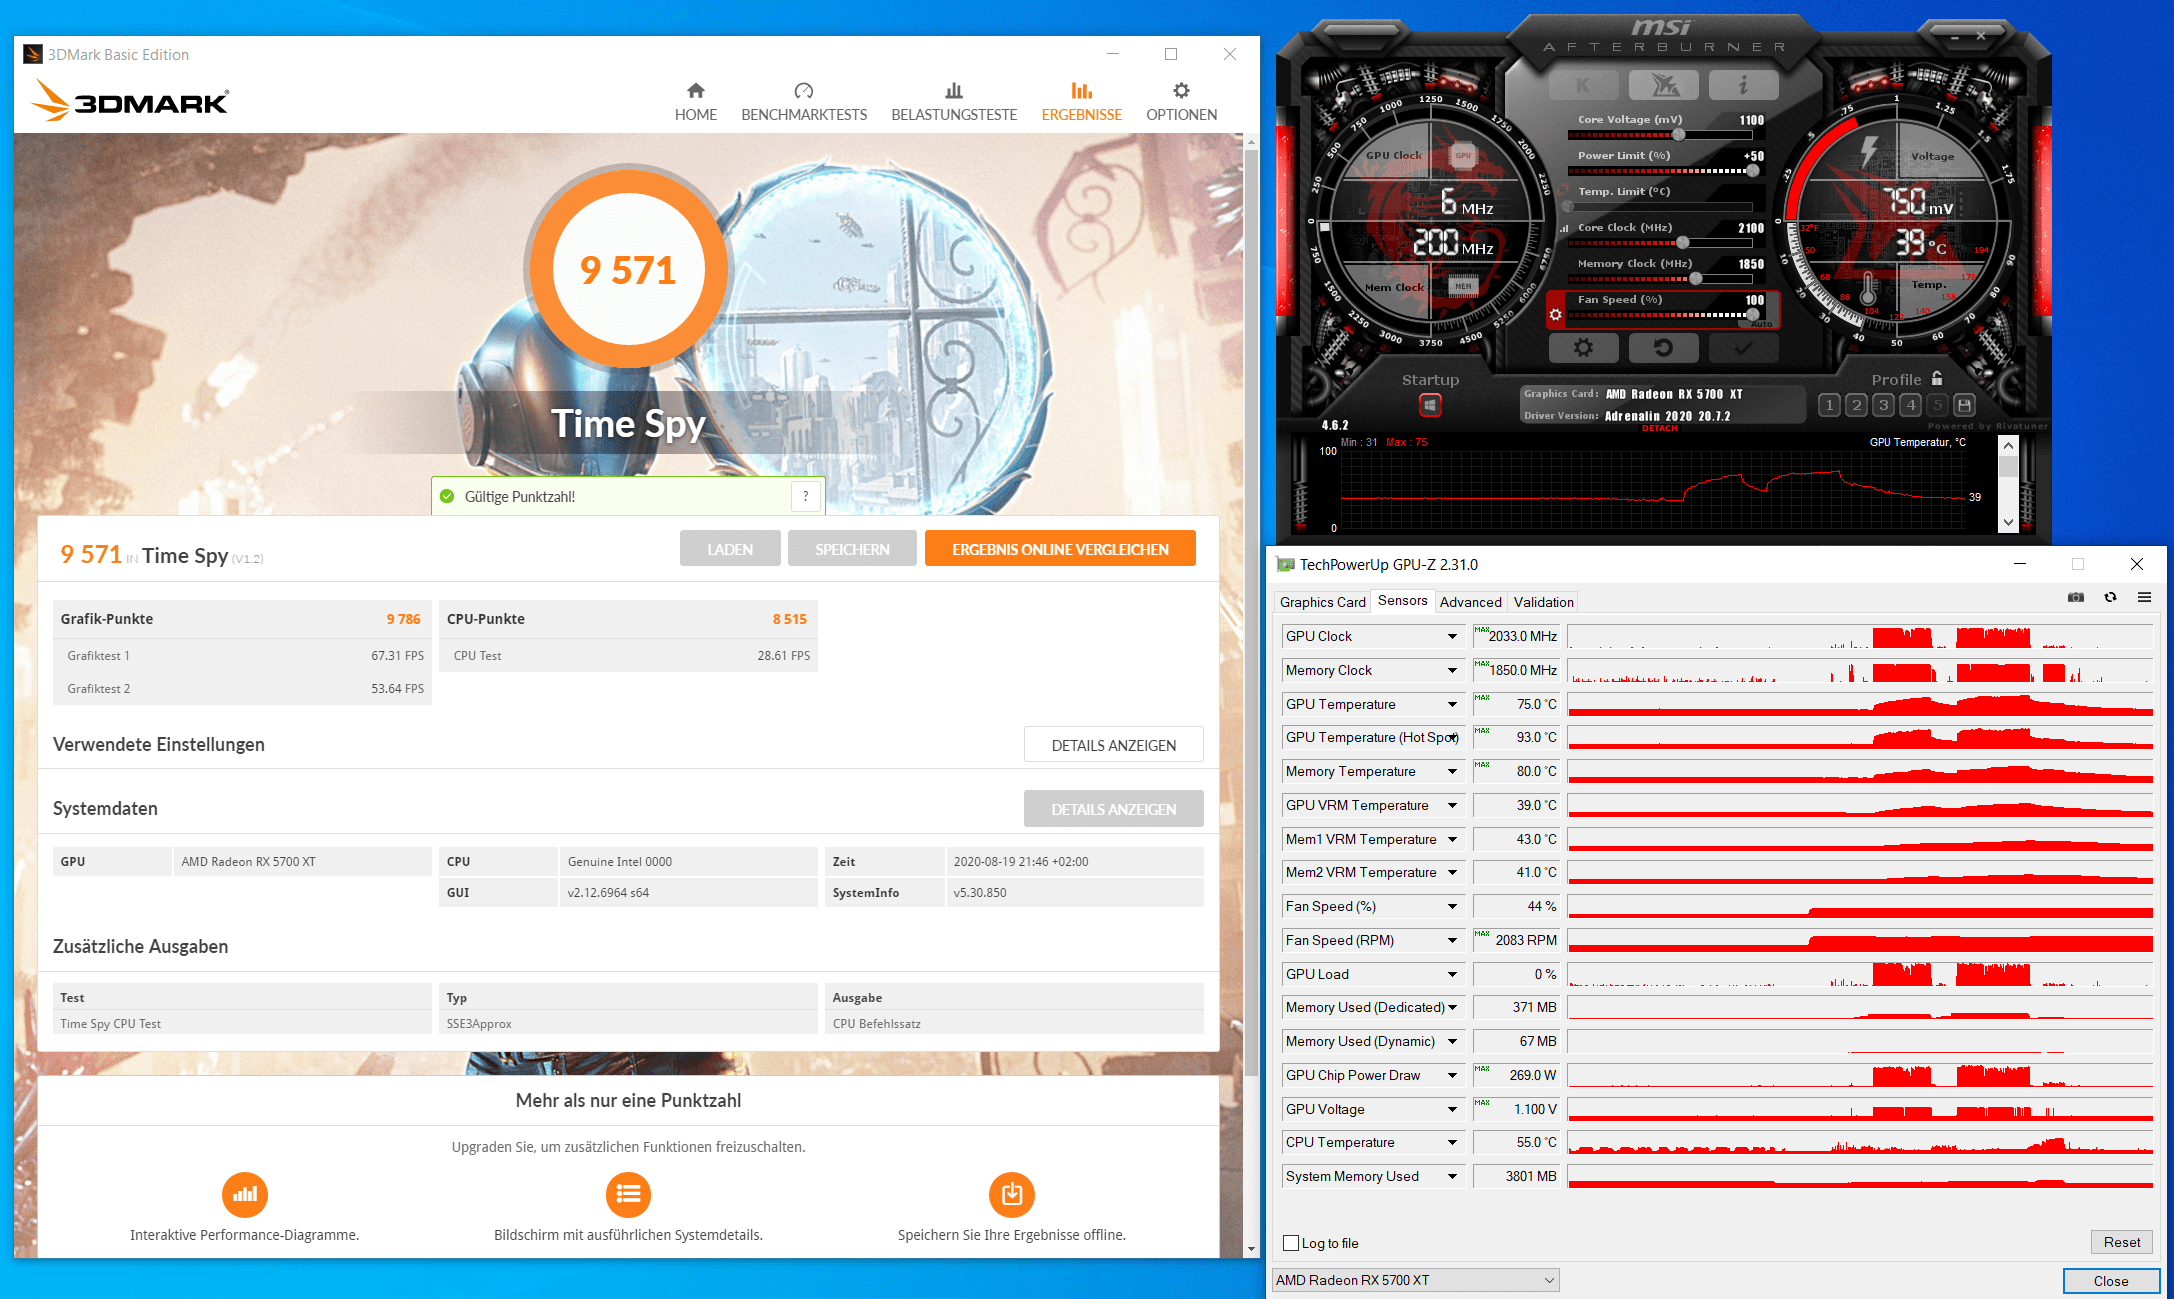This screenshot has width=2174, height=1299.
Task: Open the Home section in 3DMark
Action: (x=695, y=102)
